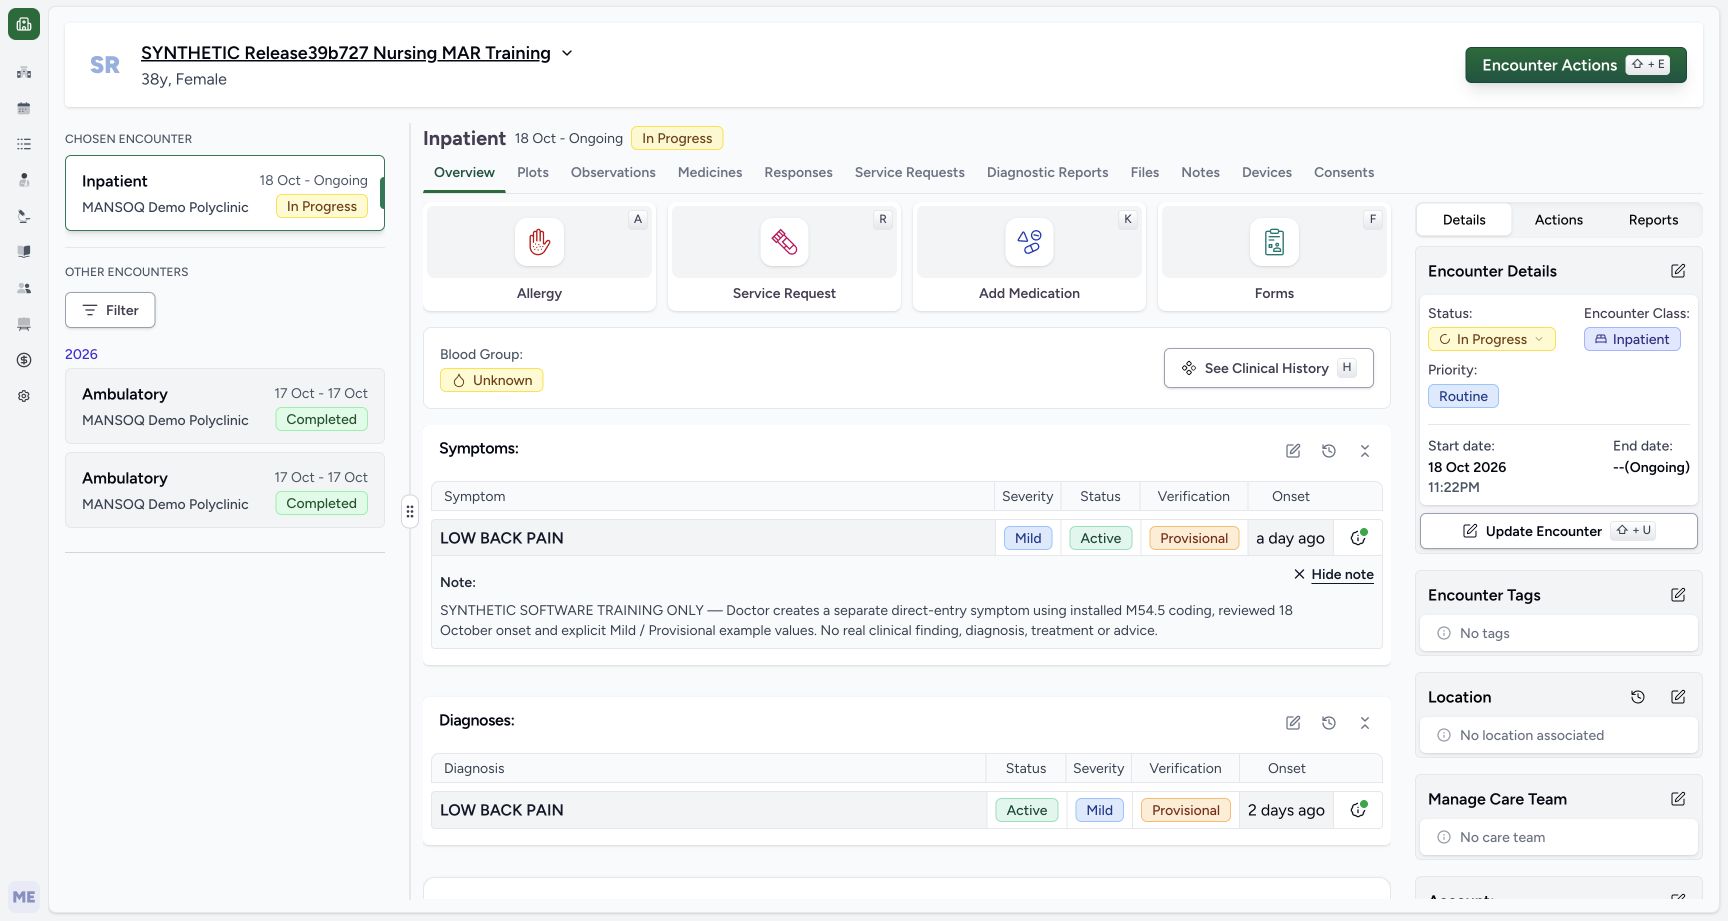1728x921 pixels.
Task: Open the list icon in left sidebar
Action: 24,144
